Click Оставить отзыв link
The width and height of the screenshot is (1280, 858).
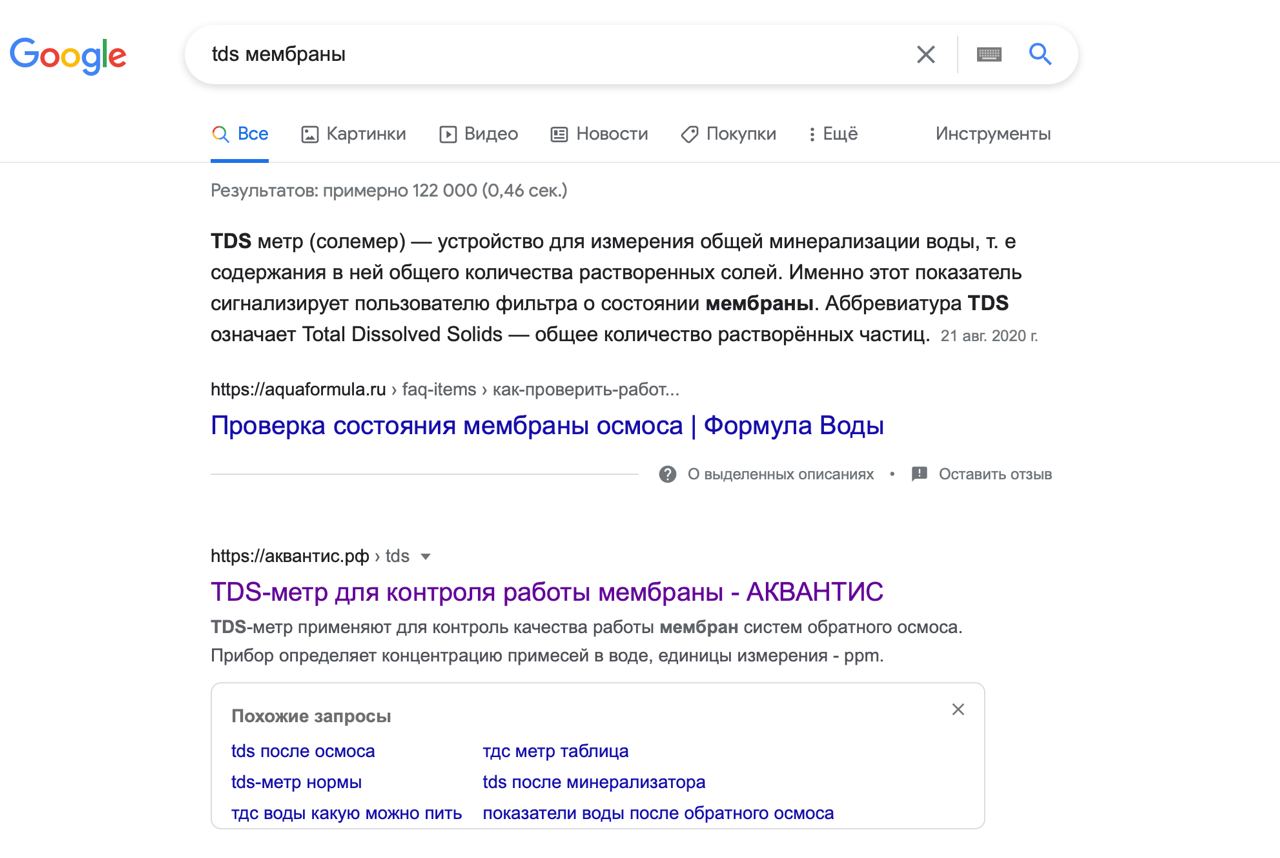pos(995,474)
